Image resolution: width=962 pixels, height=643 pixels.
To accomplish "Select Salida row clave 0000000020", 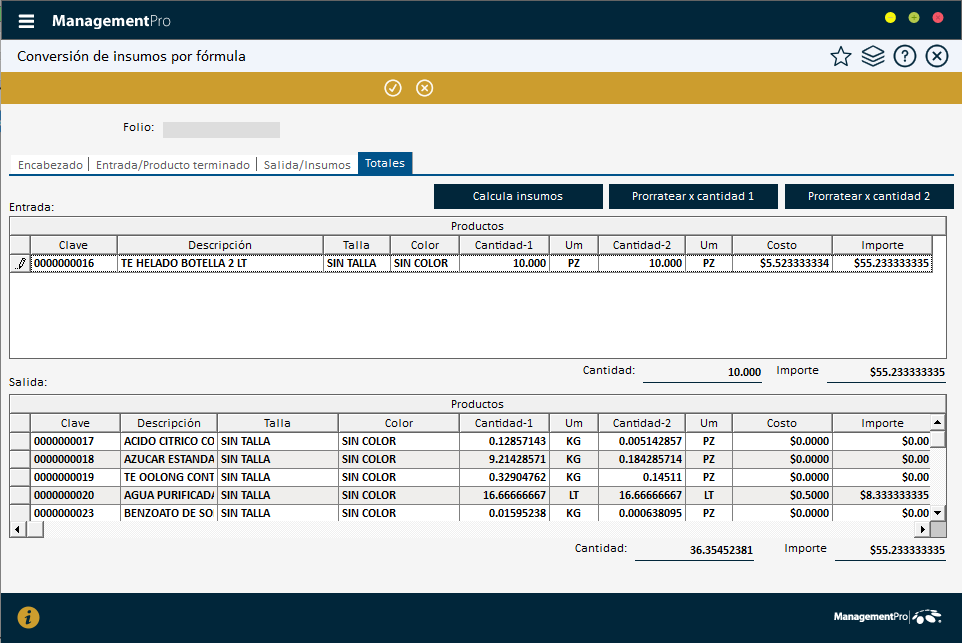I will coord(75,495).
